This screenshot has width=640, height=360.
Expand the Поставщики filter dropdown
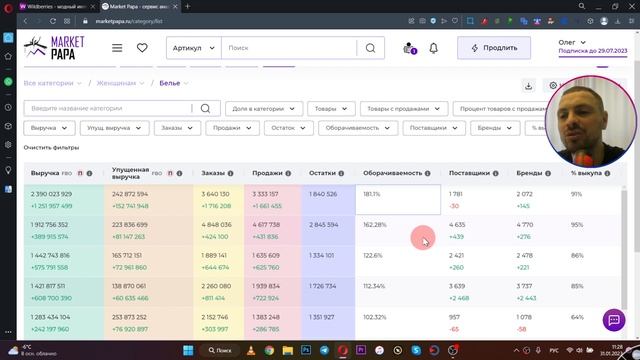click(x=433, y=128)
